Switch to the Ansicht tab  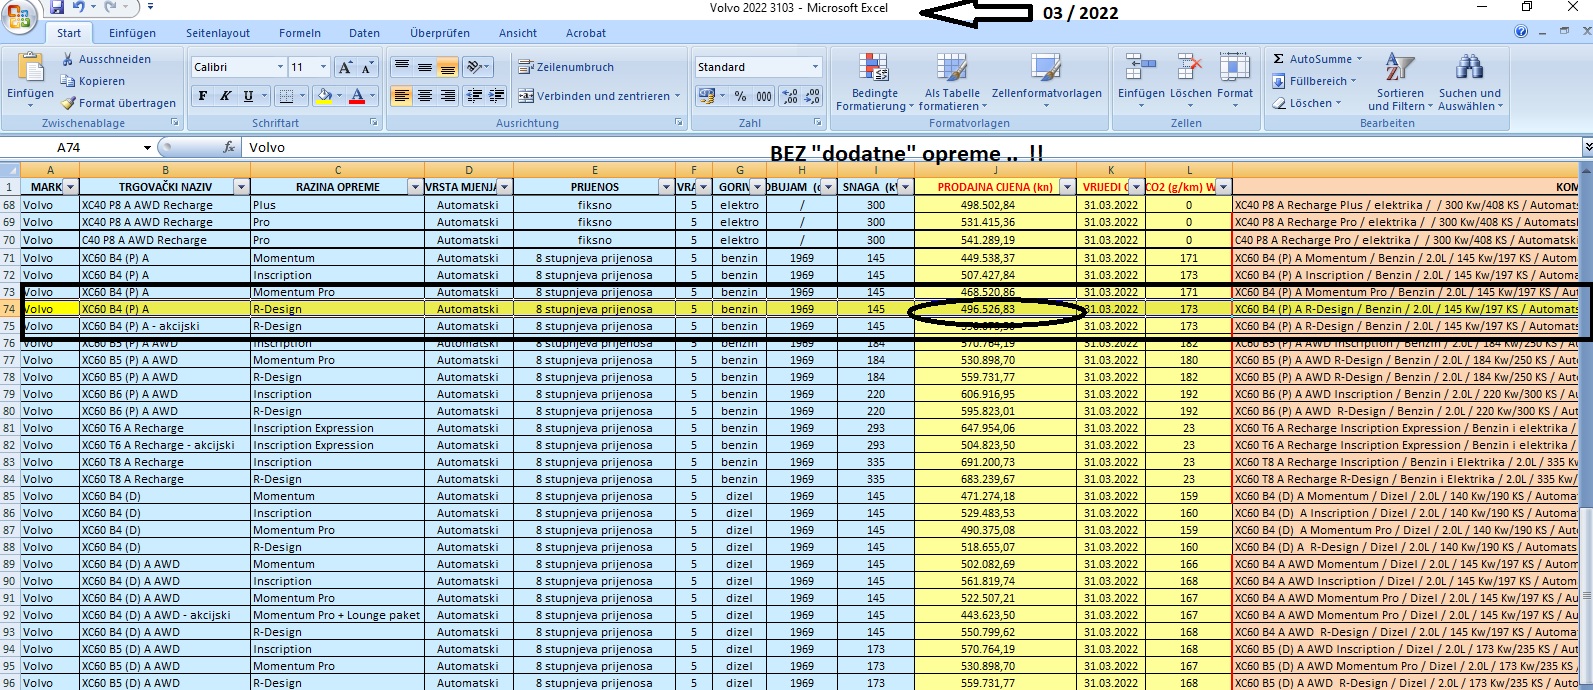[x=518, y=33]
